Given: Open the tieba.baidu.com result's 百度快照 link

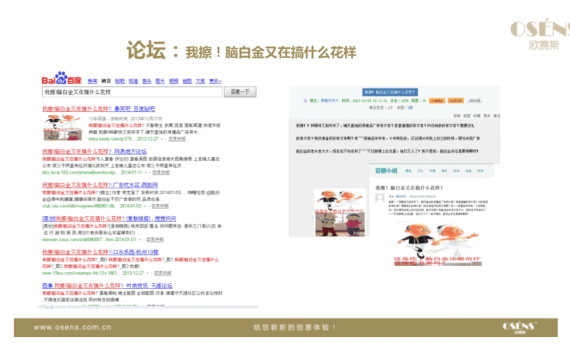Looking at the screenshot, I should pos(177,139).
